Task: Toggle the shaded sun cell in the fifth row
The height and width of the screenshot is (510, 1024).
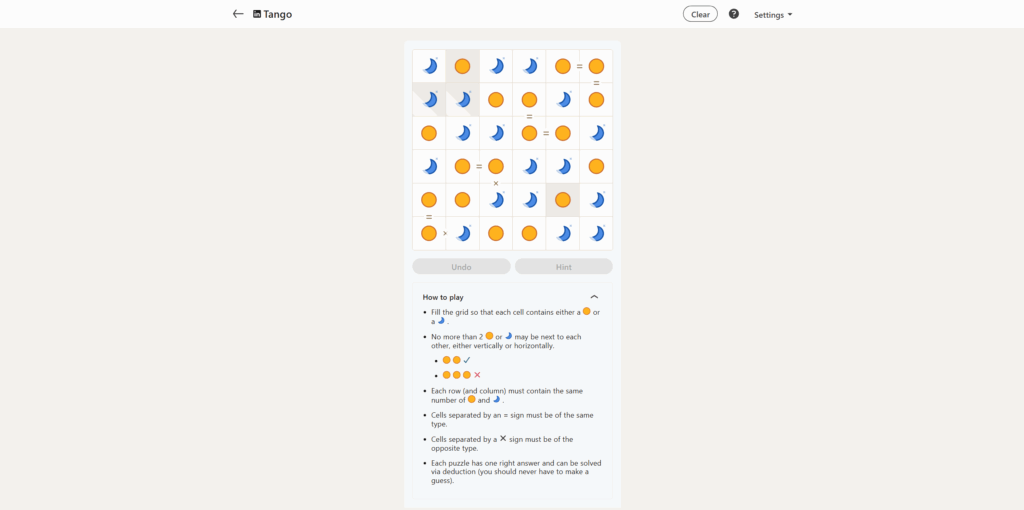Action: point(563,200)
